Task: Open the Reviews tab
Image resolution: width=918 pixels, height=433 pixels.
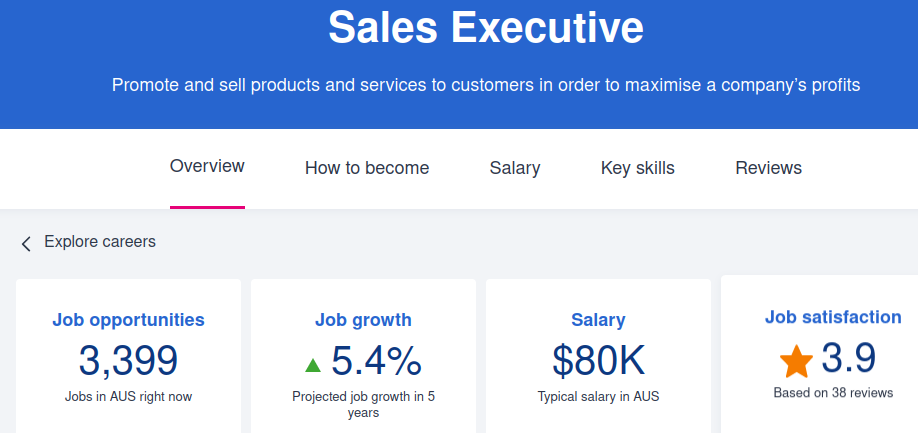Action: [769, 169]
